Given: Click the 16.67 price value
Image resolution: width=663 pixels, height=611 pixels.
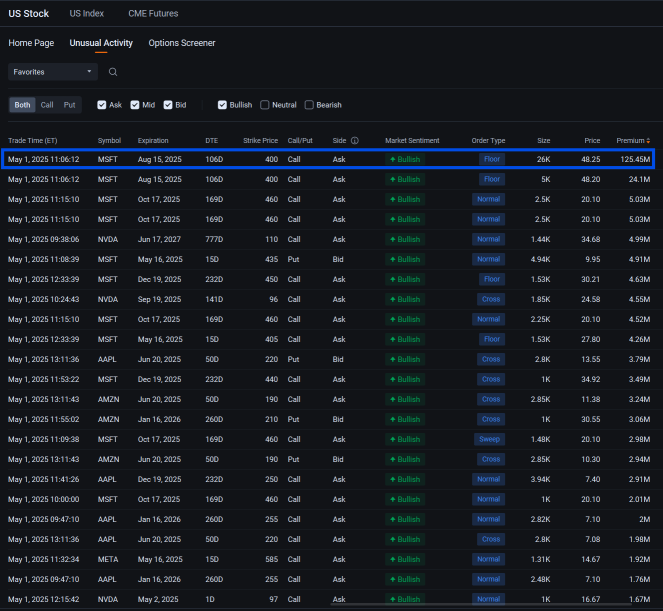Looking at the screenshot, I should [x=591, y=599].
